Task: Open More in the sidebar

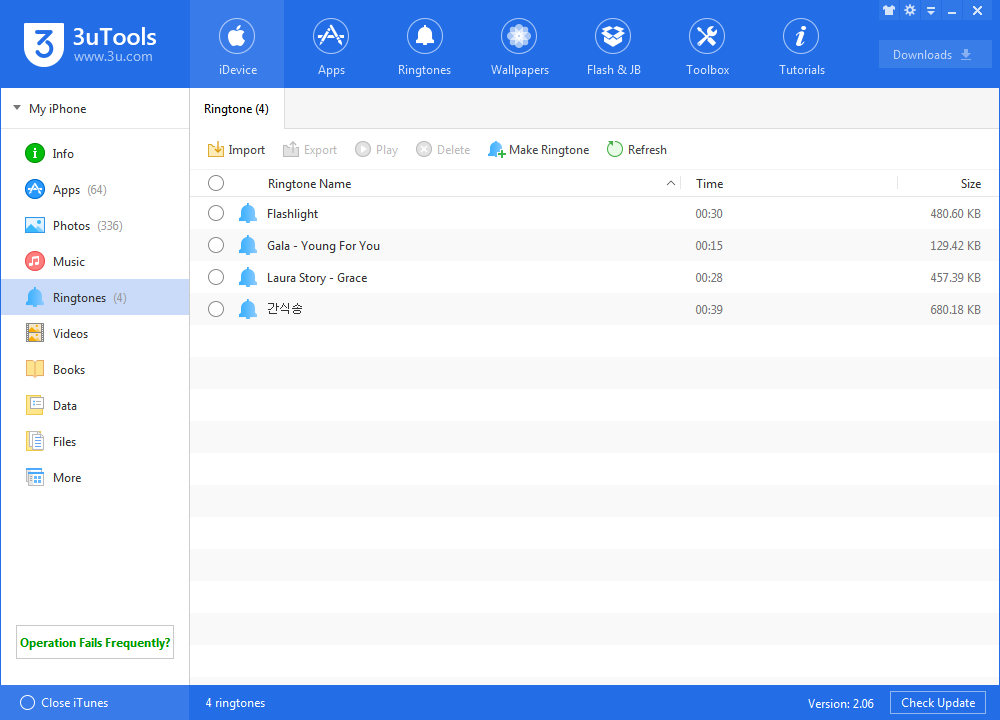Action: tap(96, 478)
